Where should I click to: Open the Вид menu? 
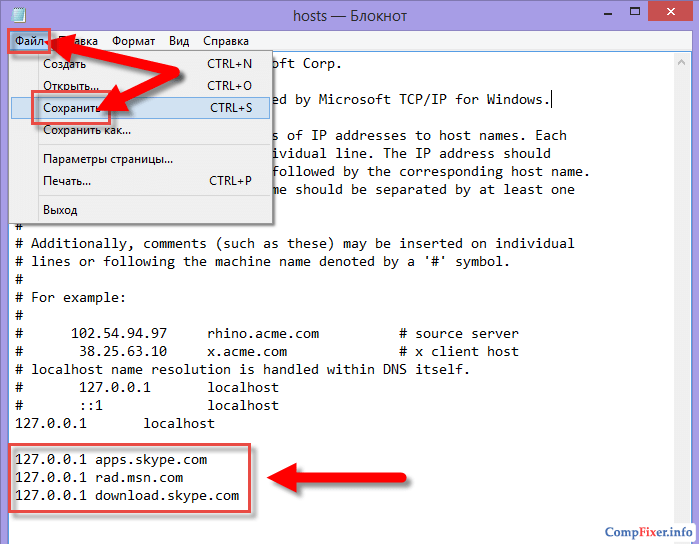(x=179, y=41)
